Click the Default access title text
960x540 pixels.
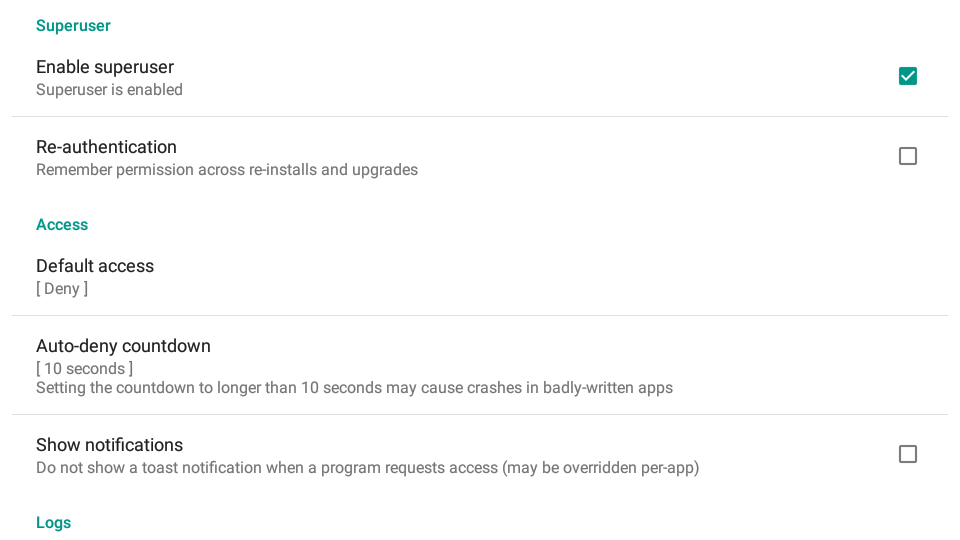[x=95, y=266]
